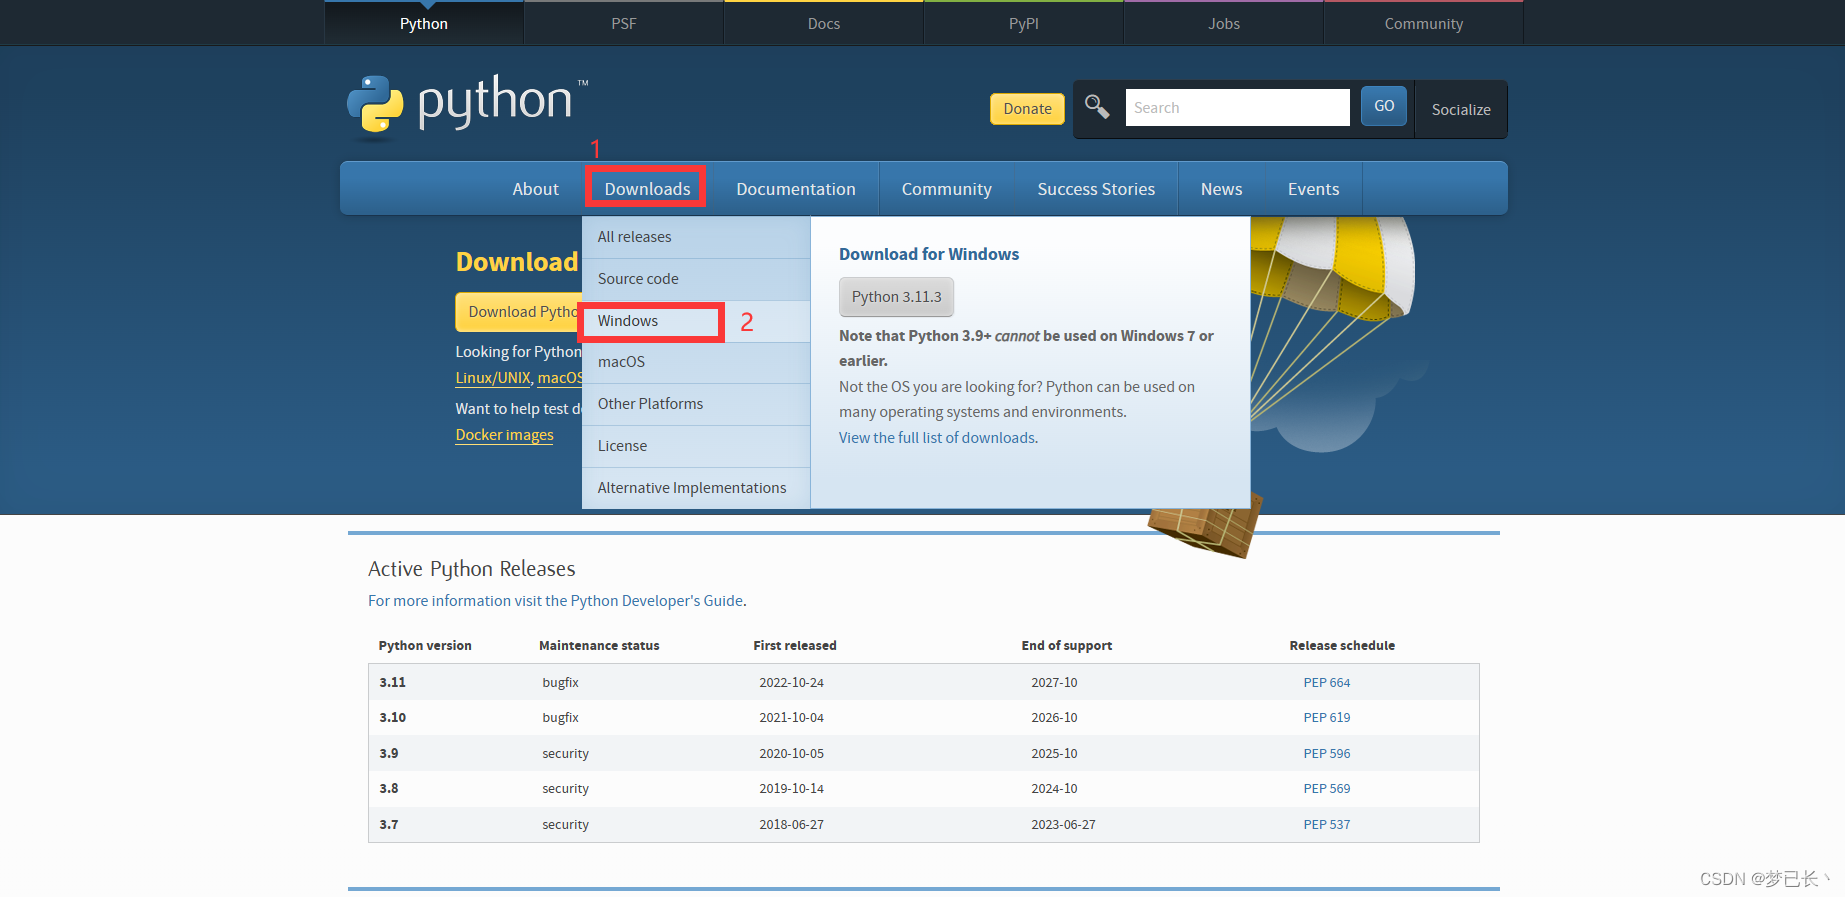This screenshot has height=897, width=1845.
Task: Go to Jobs in top bar
Action: (x=1224, y=23)
